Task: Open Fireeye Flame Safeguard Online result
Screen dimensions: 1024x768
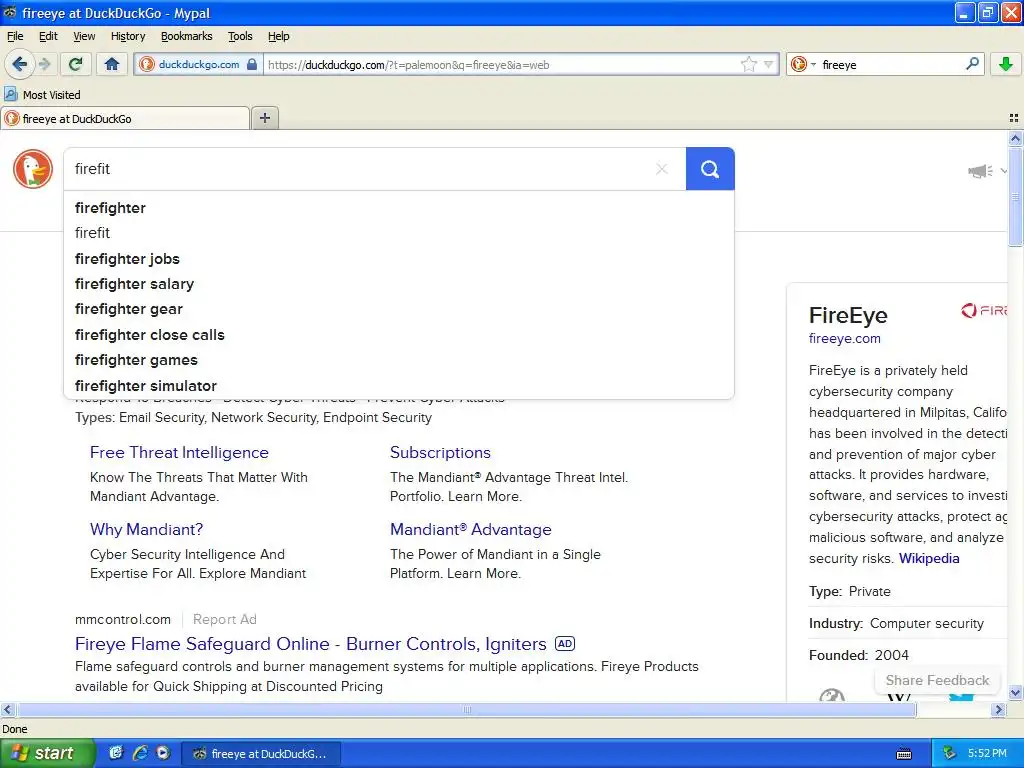Action: click(311, 644)
